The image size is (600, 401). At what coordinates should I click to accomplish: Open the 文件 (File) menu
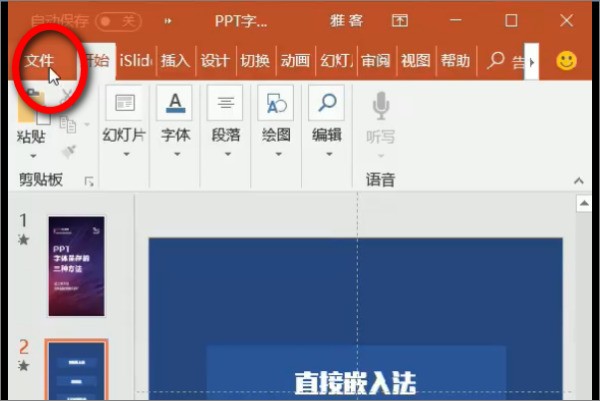point(40,61)
